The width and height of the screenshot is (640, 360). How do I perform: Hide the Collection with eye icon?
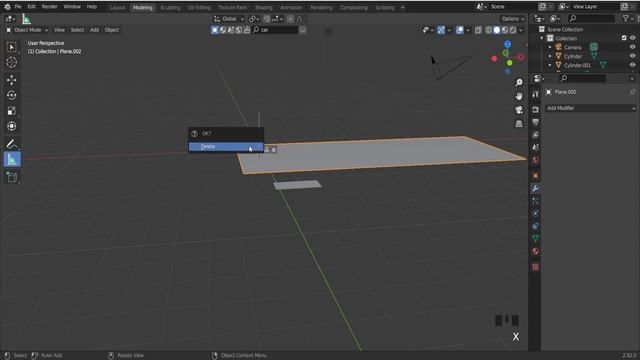tap(632, 38)
